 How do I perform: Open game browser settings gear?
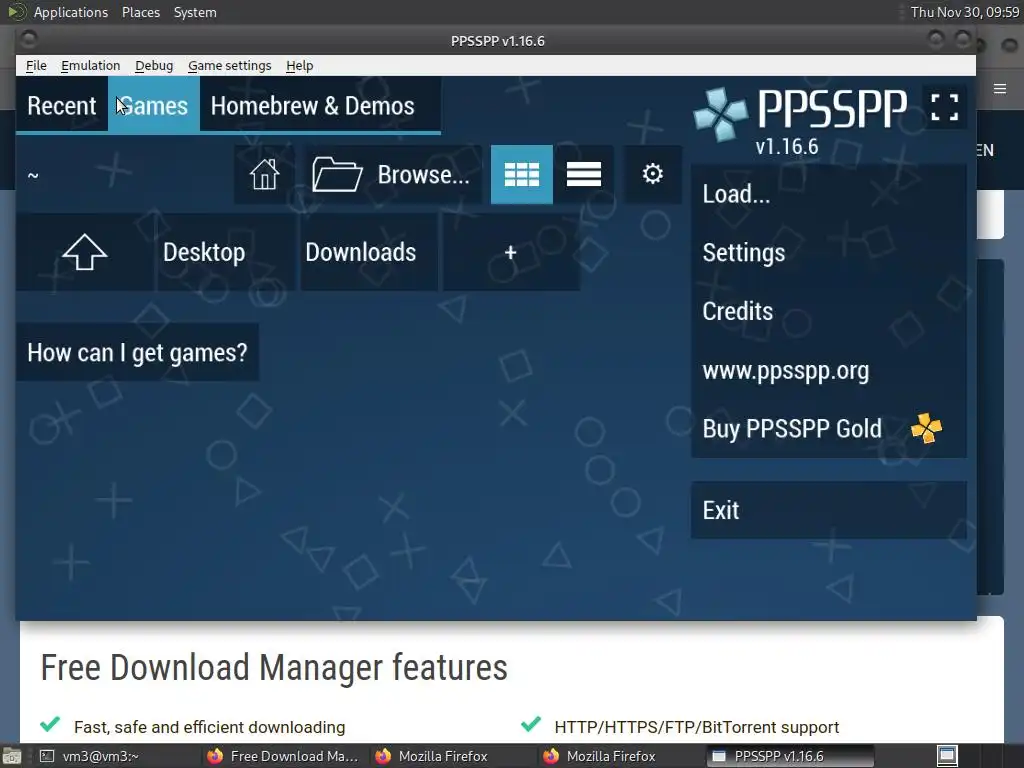pos(652,174)
